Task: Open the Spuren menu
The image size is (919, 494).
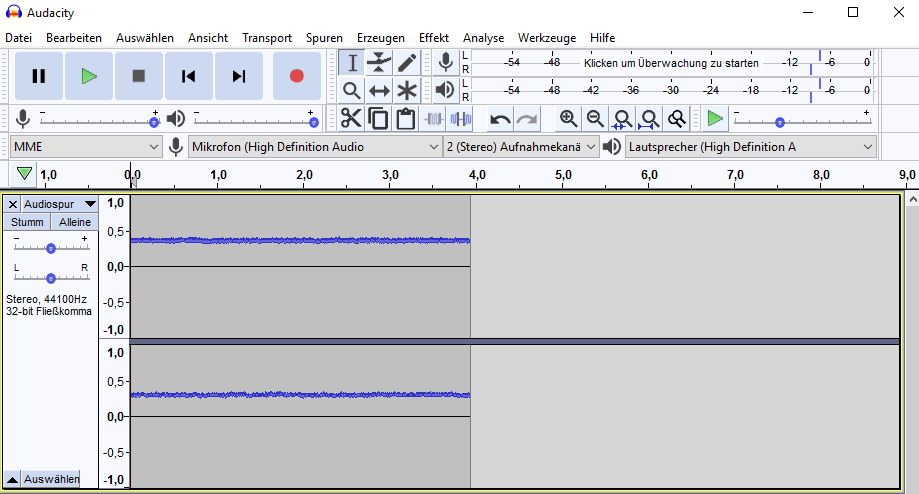Action: coord(324,38)
